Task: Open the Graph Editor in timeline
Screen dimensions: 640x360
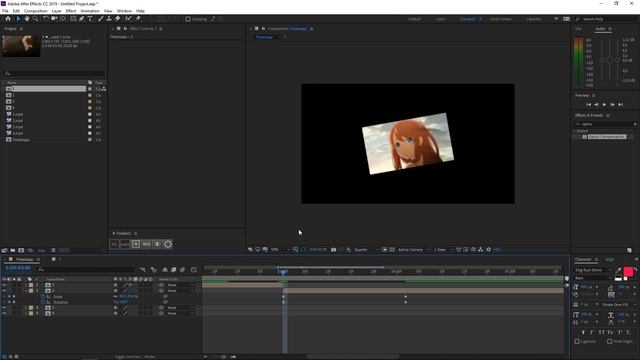Action: tap(194, 269)
